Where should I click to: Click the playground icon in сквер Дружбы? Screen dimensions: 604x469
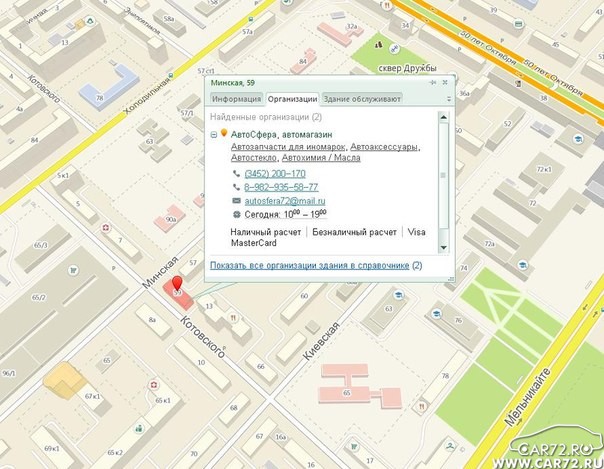(394, 49)
